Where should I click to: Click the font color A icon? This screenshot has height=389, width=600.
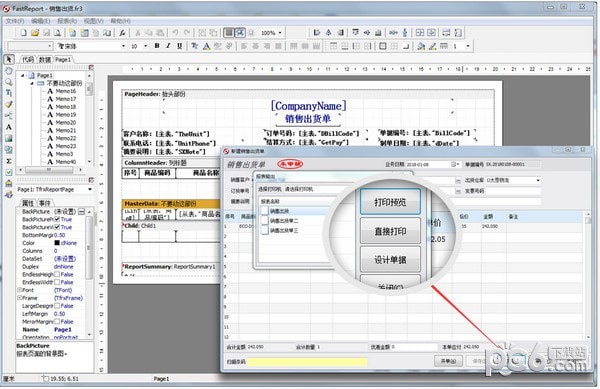click(x=206, y=46)
